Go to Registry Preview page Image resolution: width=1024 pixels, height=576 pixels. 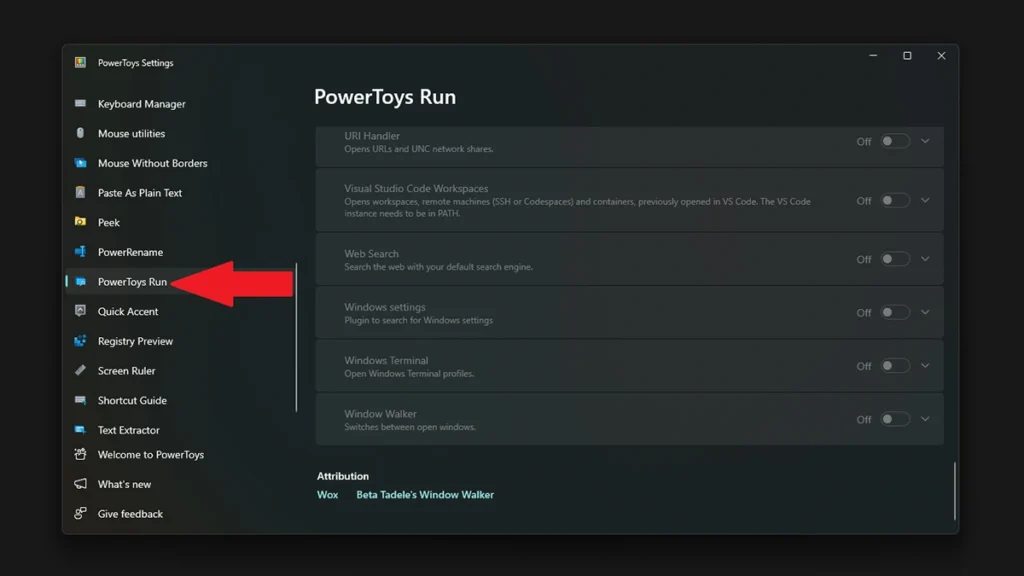click(135, 341)
